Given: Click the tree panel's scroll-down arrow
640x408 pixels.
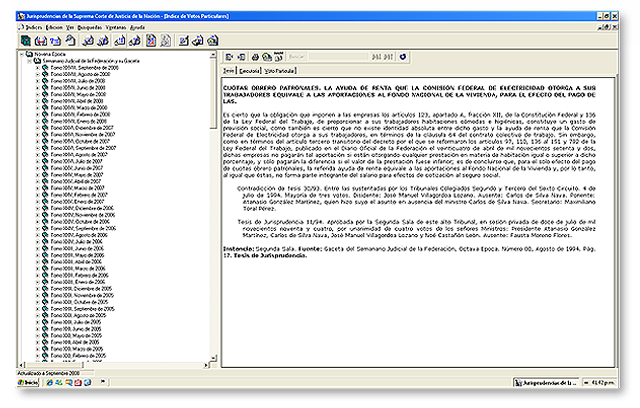Looking at the screenshot, I should [213, 358].
